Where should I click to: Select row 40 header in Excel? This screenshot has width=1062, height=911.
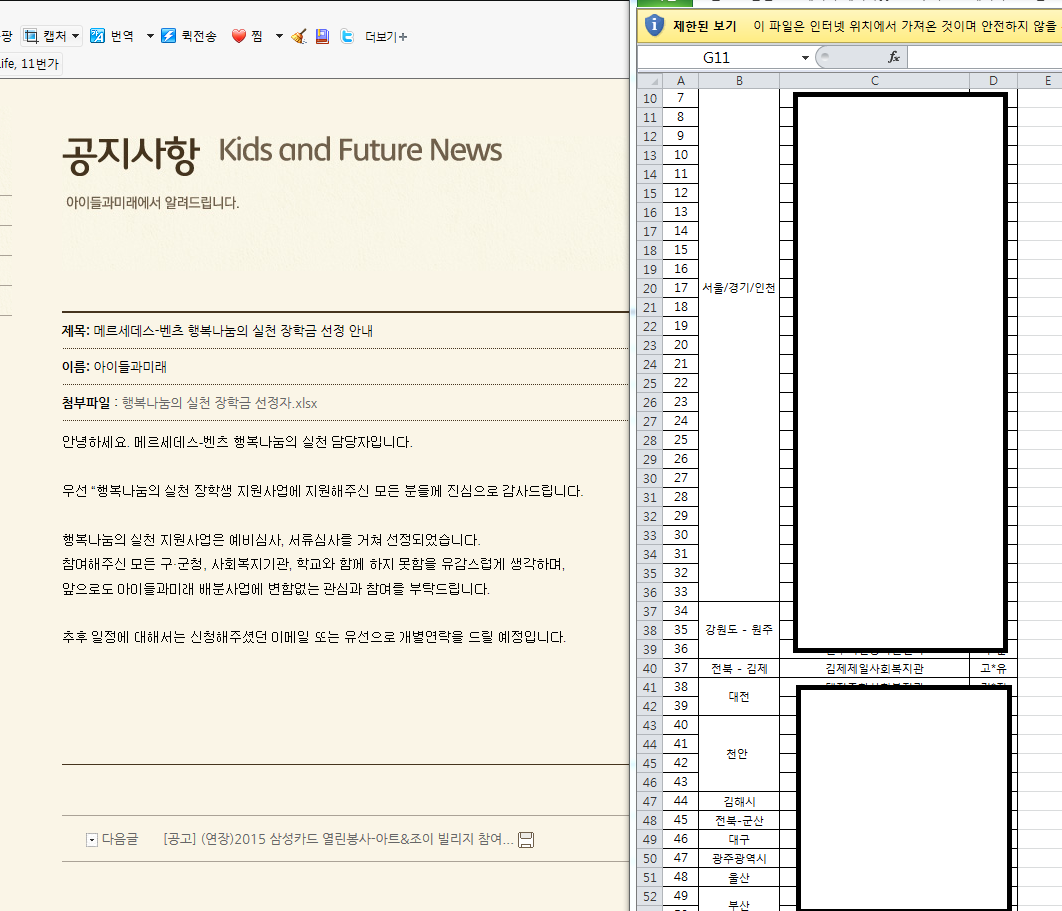click(650, 669)
